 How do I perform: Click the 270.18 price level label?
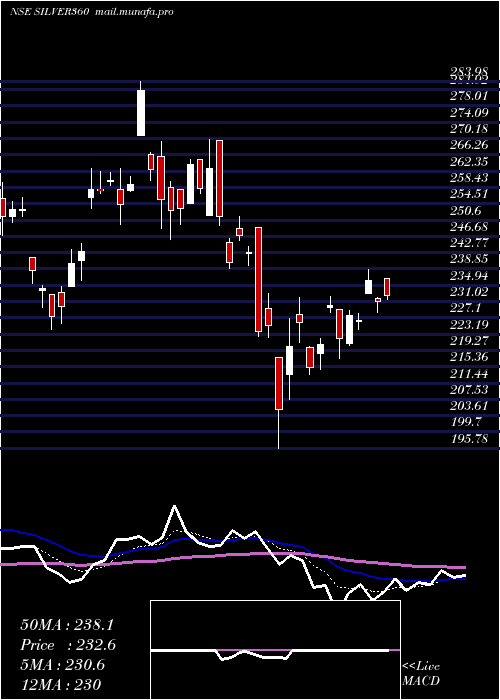click(x=469, y=129)
